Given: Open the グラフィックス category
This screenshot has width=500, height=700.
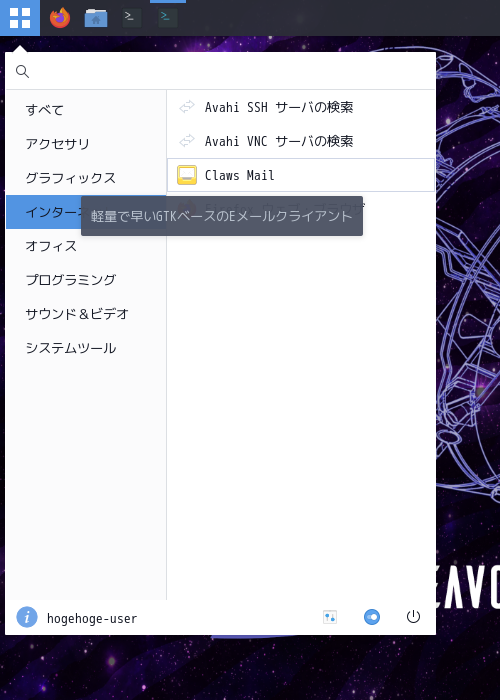Looking at the screenshot, I should pos(86,178).
